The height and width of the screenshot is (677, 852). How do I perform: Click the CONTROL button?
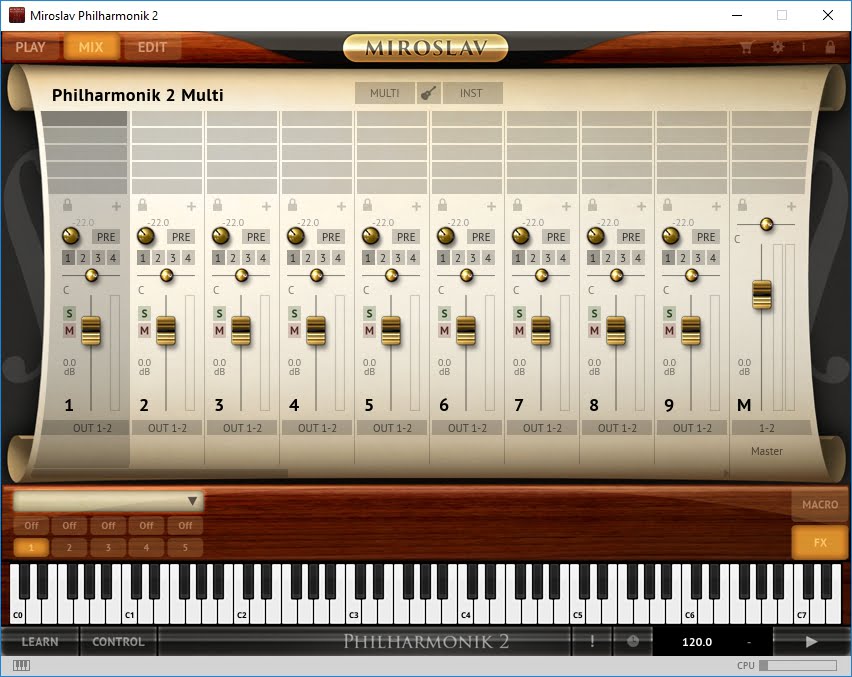(118, 642)
